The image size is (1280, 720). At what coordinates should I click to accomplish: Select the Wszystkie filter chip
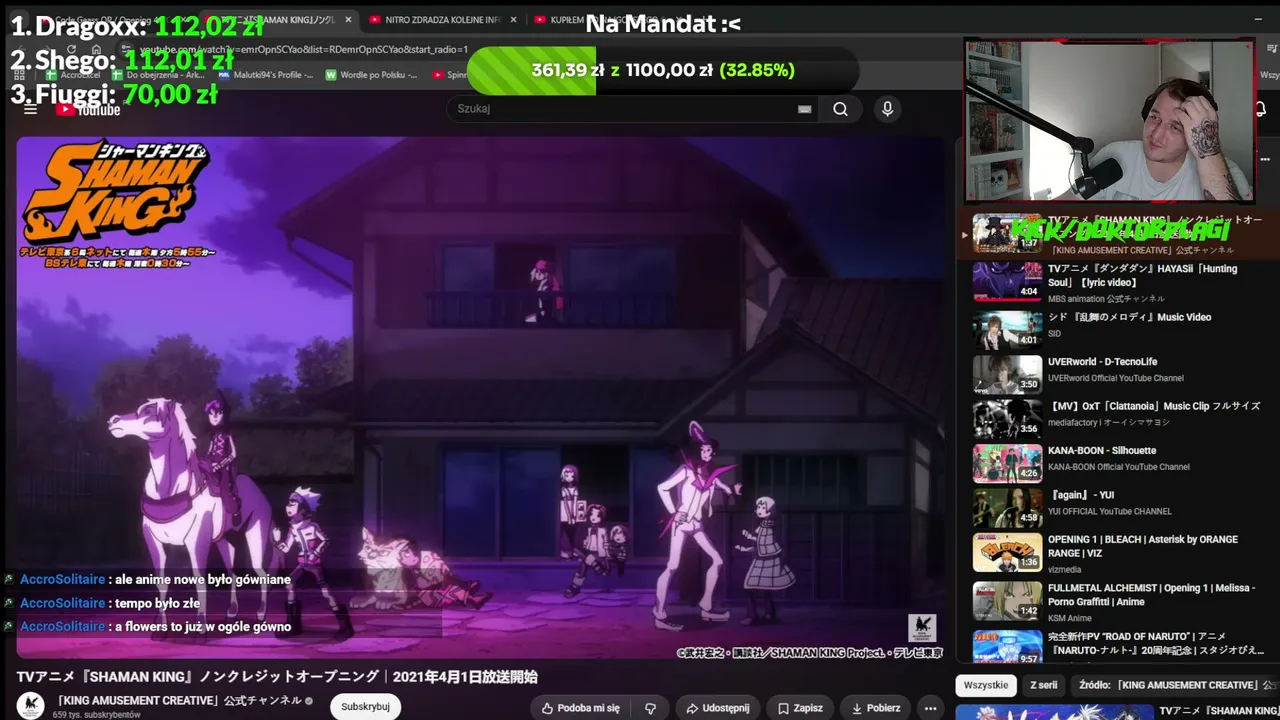click(986, 685)
